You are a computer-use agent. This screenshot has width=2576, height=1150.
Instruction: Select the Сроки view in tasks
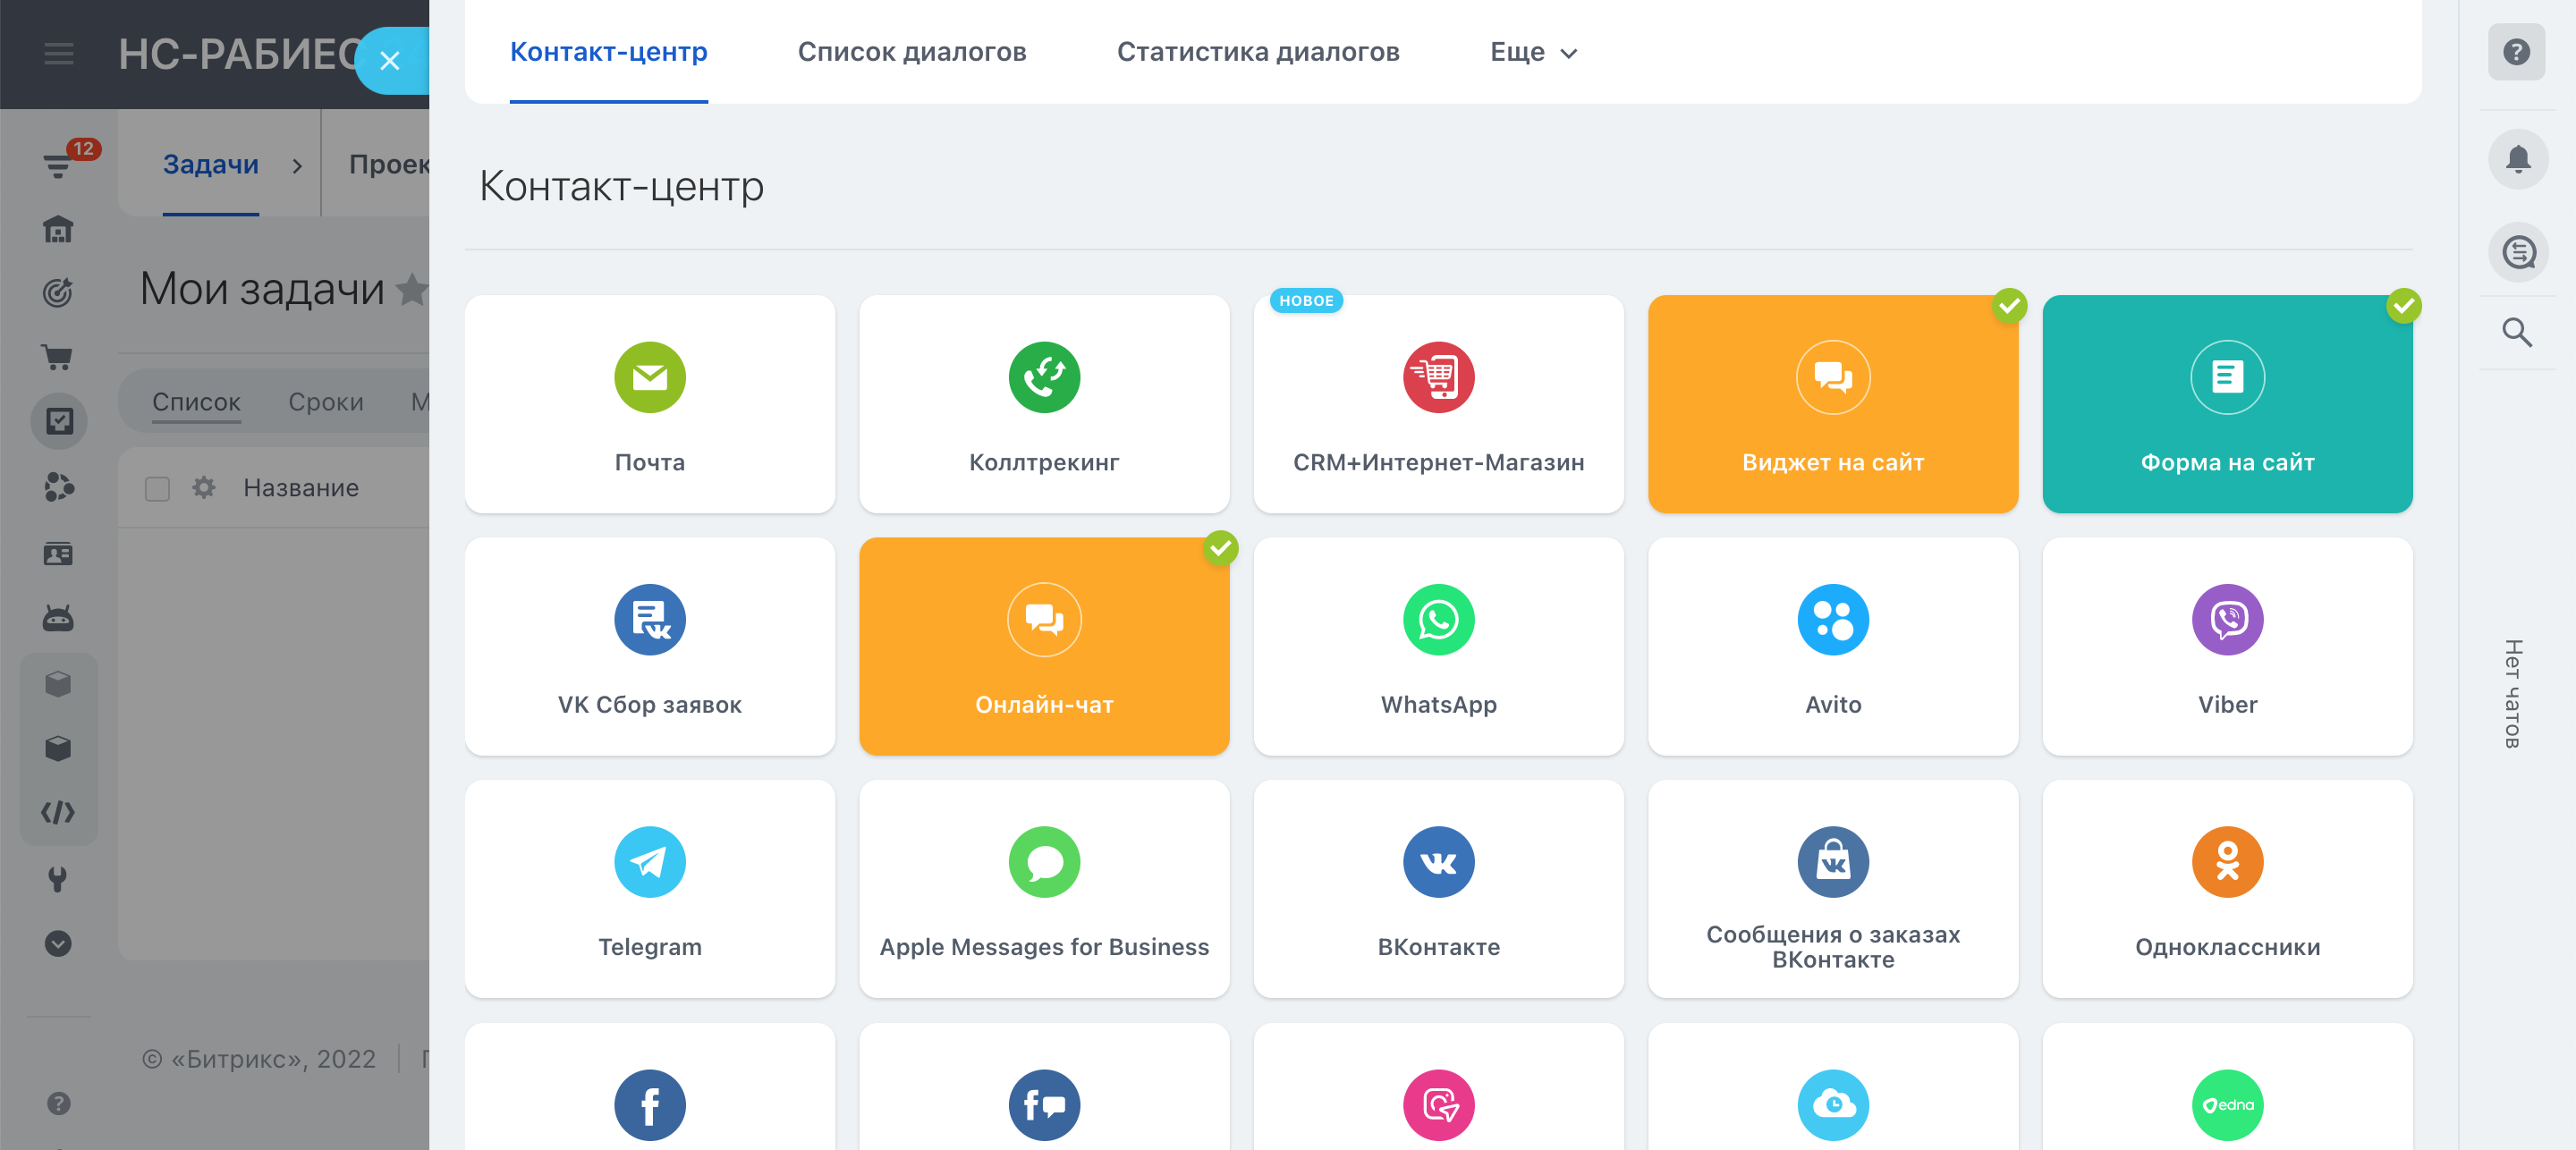click(325, 402)
